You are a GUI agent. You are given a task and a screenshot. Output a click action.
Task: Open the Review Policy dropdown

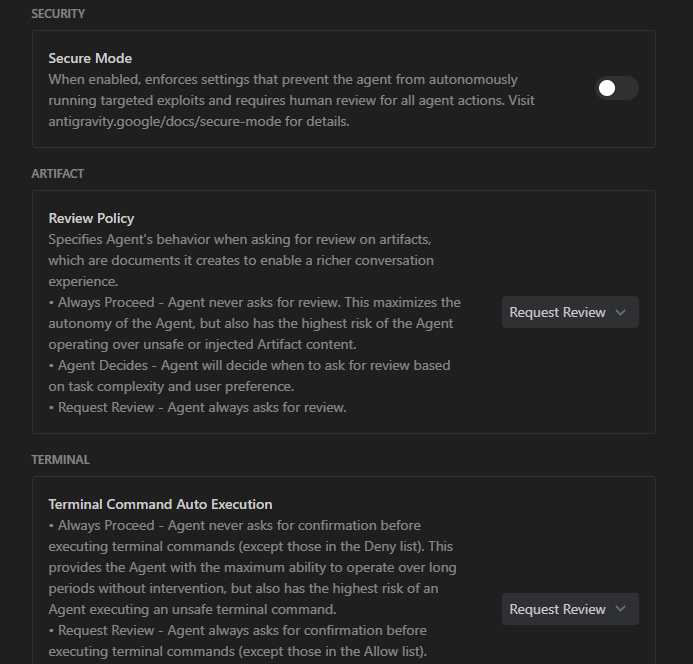point(569,312)
